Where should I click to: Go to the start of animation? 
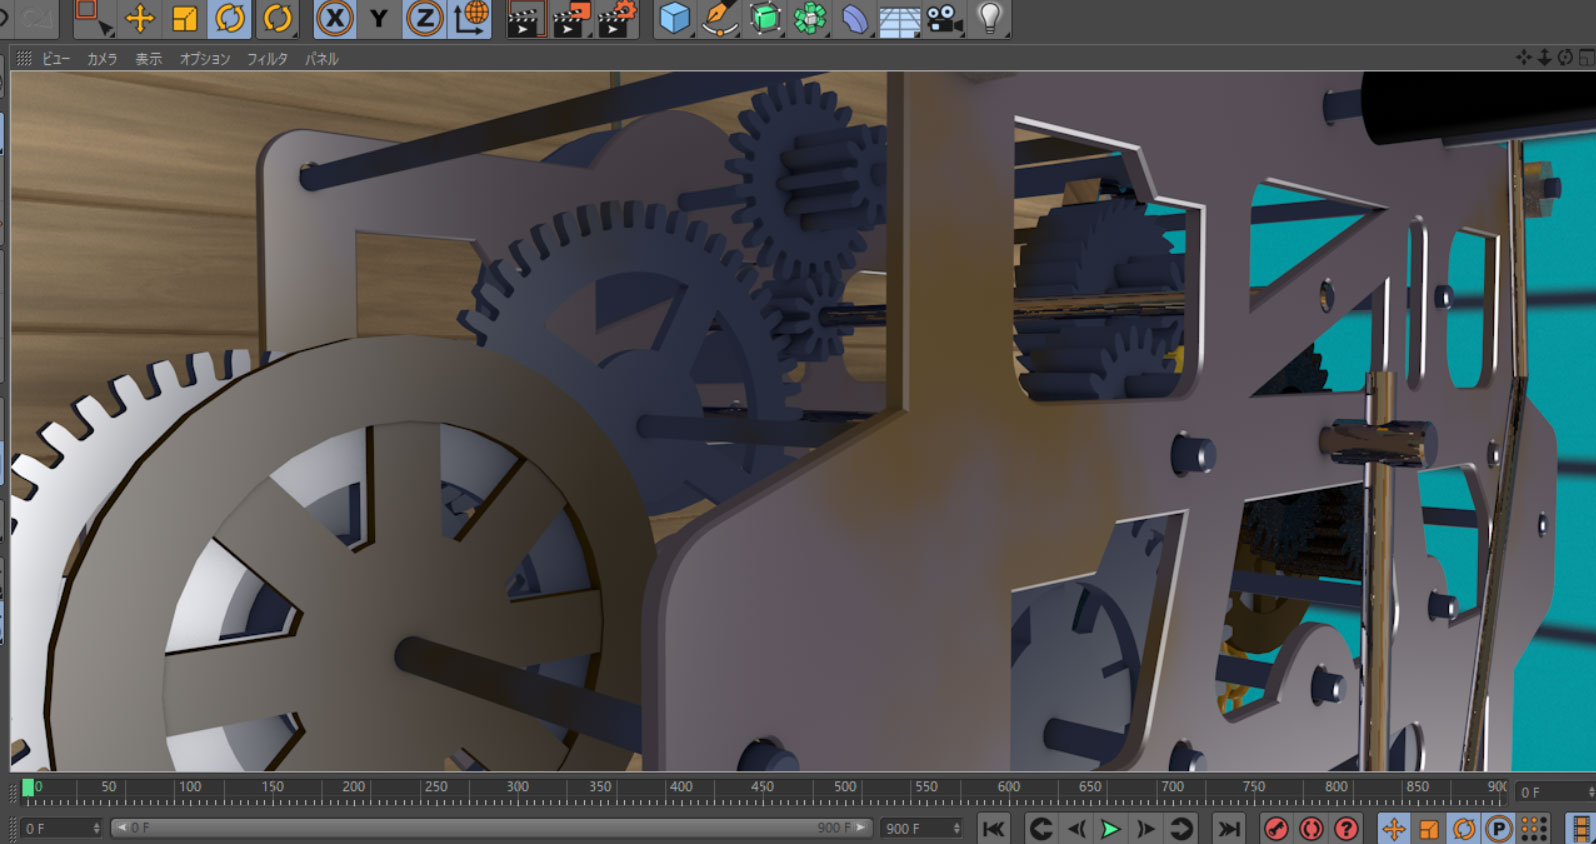tap(993, 829)
